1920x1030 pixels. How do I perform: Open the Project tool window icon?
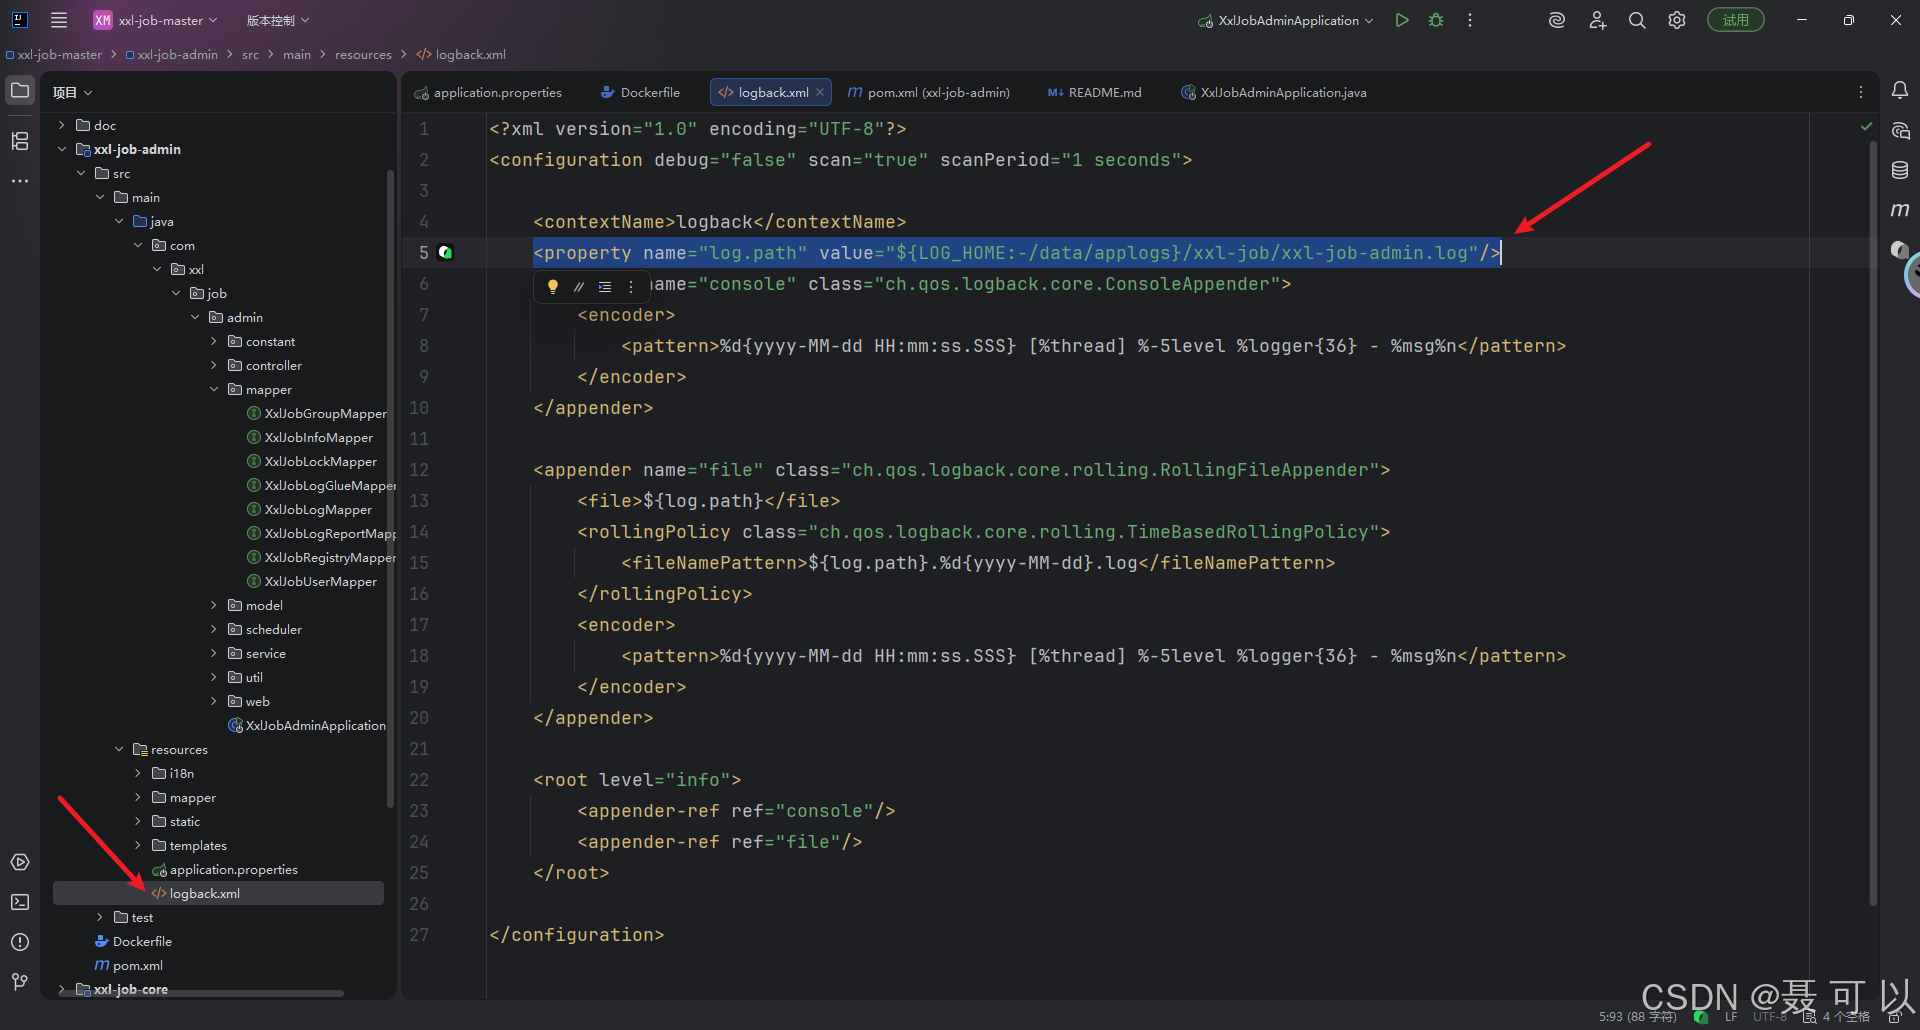pos(20,91)
